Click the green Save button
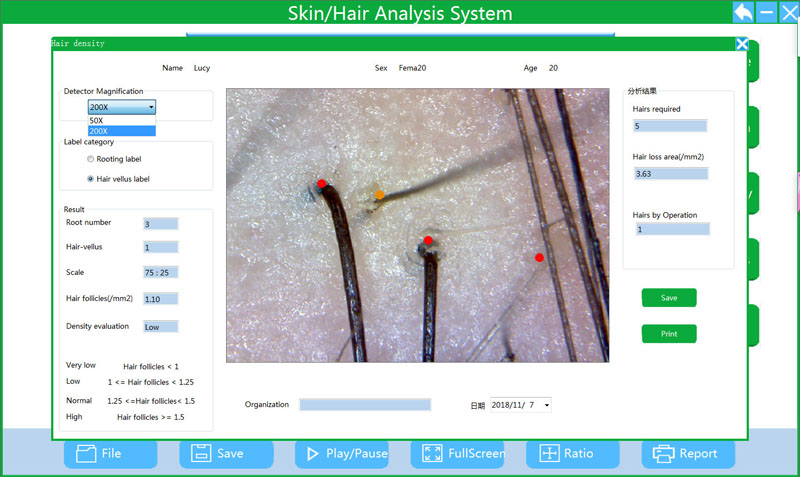800x477 pixels. pyautogui.click(x=669, y=297)
